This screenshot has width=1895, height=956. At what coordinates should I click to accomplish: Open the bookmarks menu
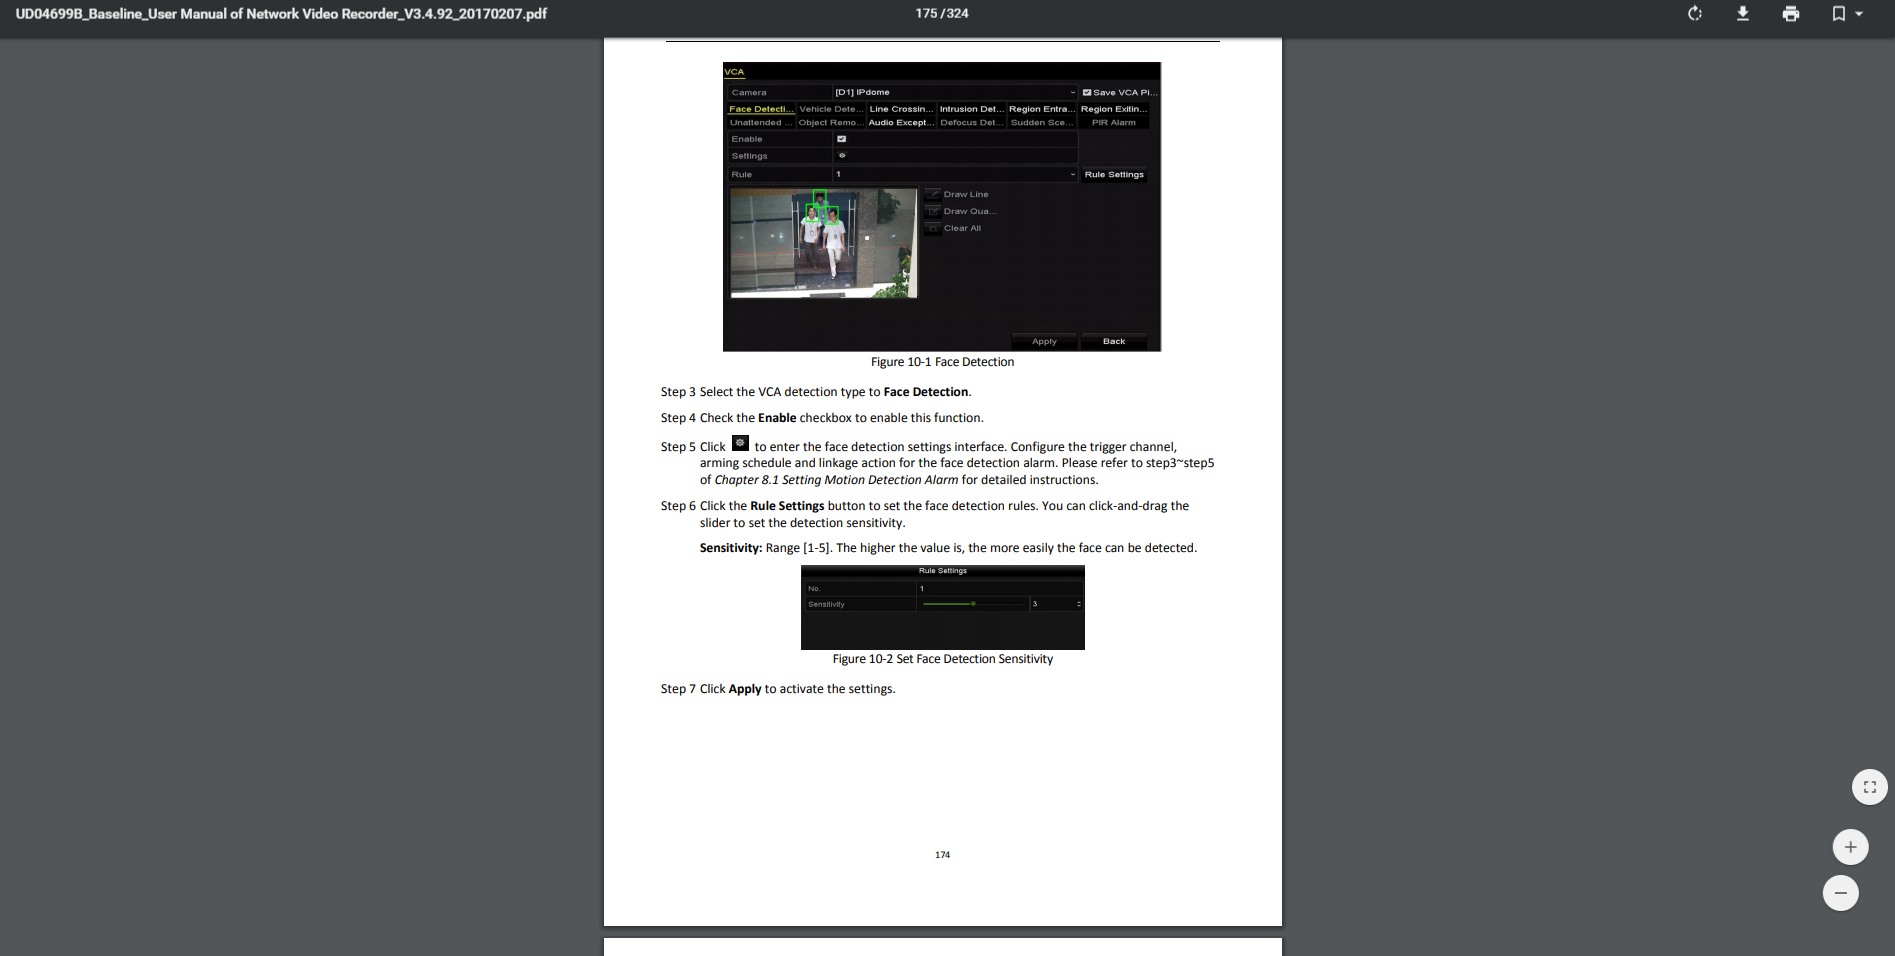coord(1846,14)
